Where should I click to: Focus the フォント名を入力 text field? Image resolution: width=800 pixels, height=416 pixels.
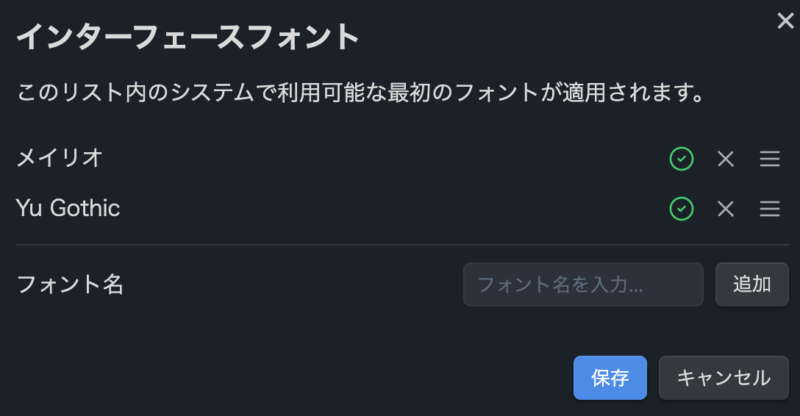583,284
